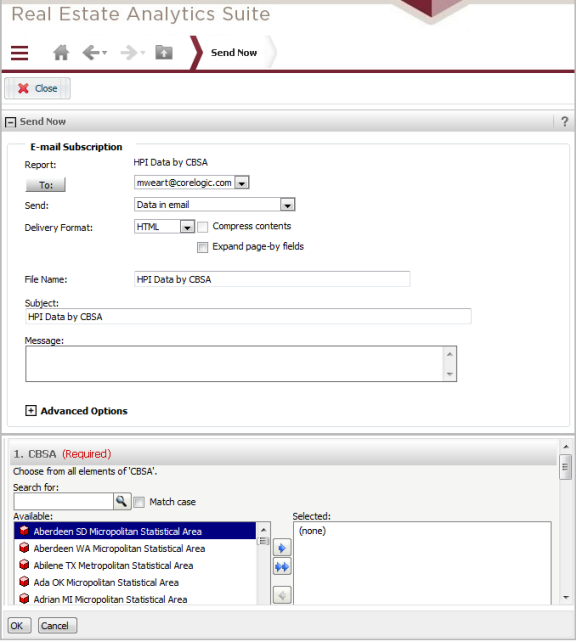This screenshot has width=576, height=641.
Task: Click (none) in Selected list
Action: pyautogui.click(x=312, y=531)
